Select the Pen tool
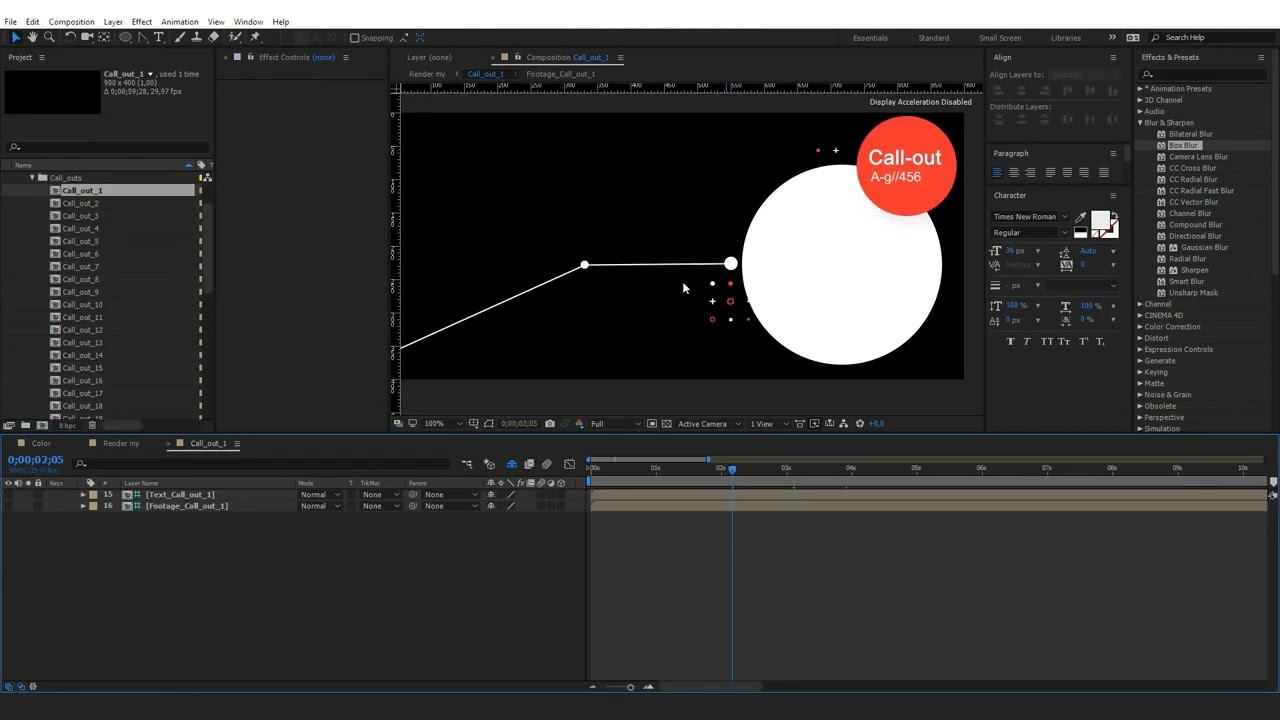Screen dimensions: 1280x720 [143, 37]
